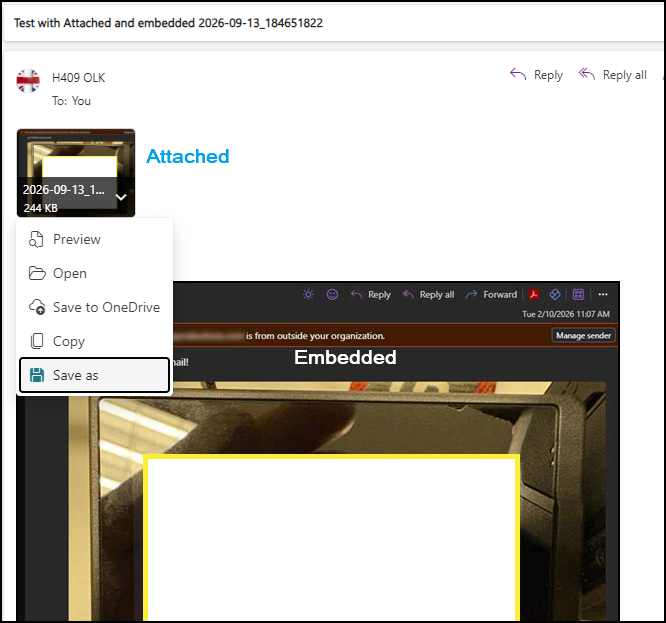Viewport: 666px width, 623px height.
Task: Click the purple apps grid icon
Action: tap(579, 294)
